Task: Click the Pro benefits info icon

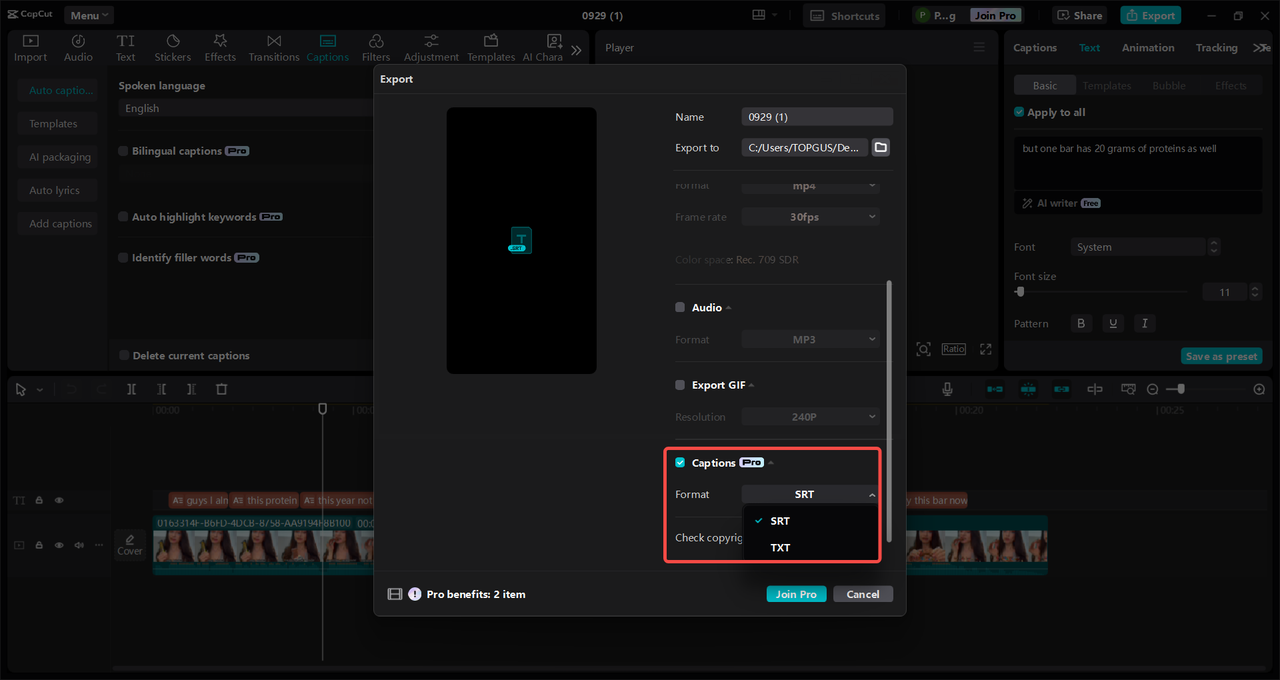Action: [415, 594]
